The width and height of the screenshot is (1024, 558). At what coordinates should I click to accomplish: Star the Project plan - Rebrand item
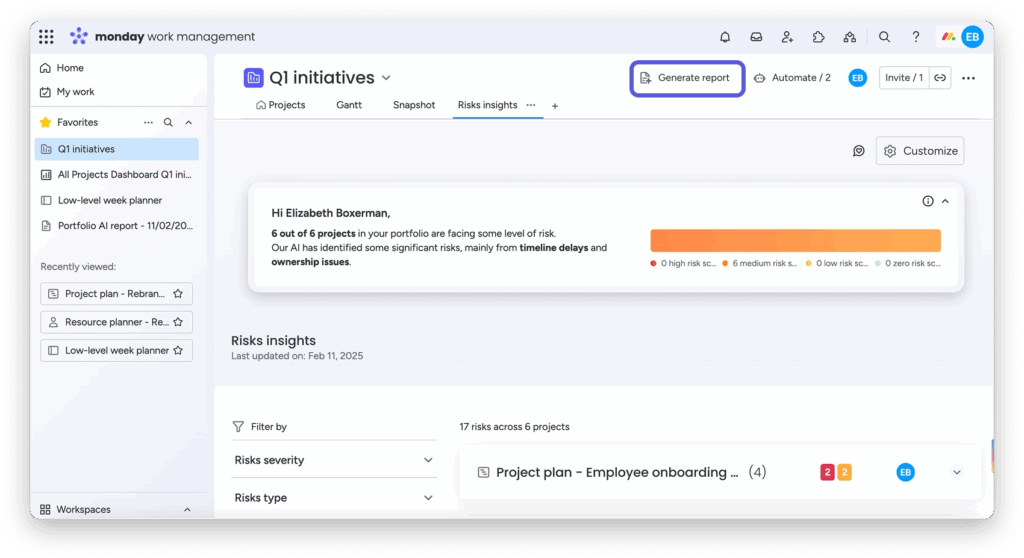(x=178, y=294)
